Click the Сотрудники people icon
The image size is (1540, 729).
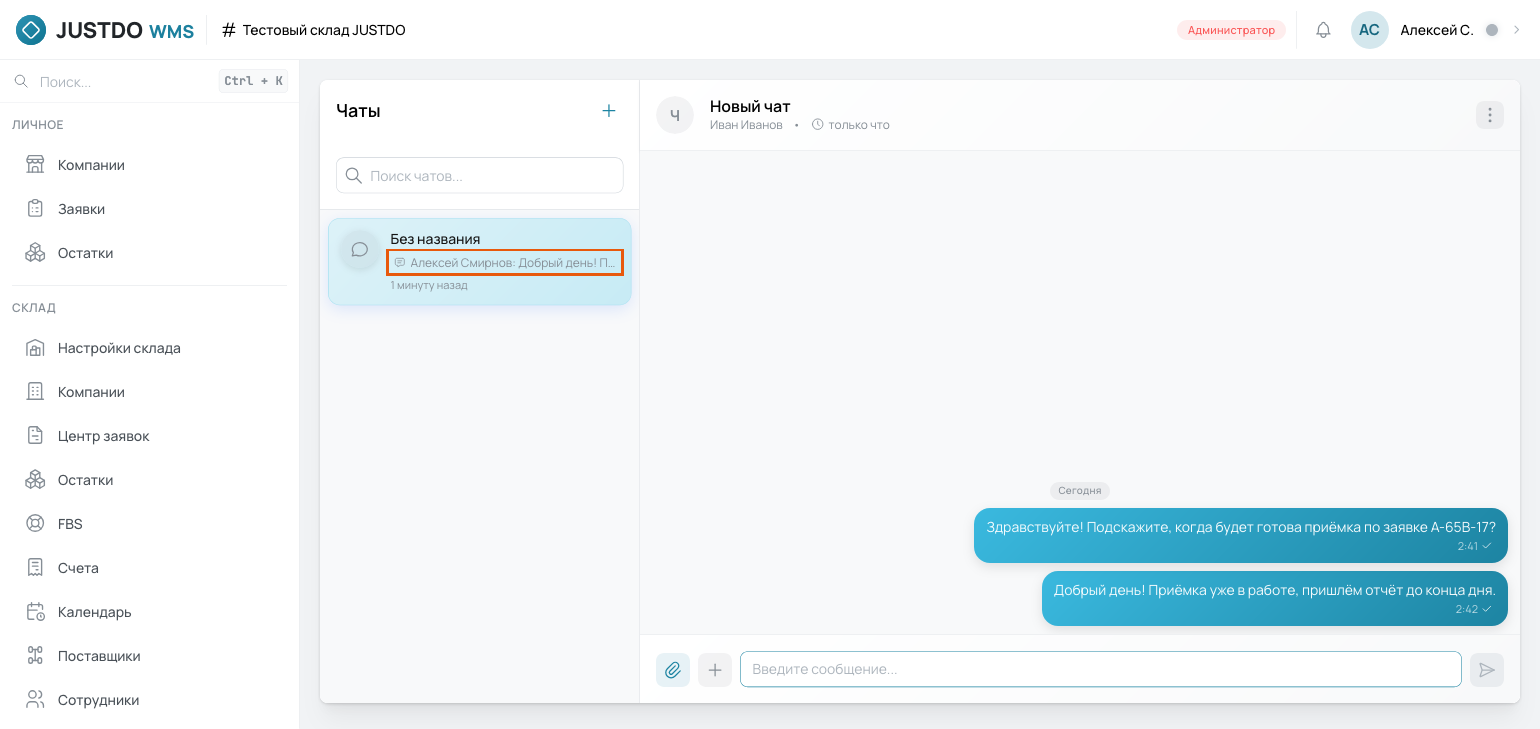[x=35, y=700]
